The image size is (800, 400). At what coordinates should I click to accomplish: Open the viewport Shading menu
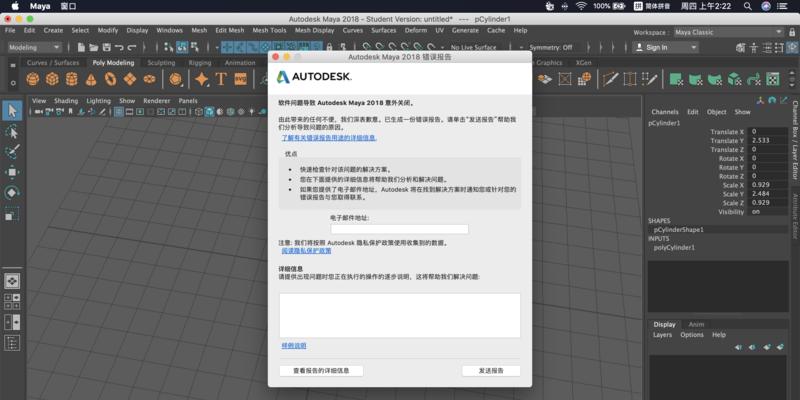click(x=66, y=101)
